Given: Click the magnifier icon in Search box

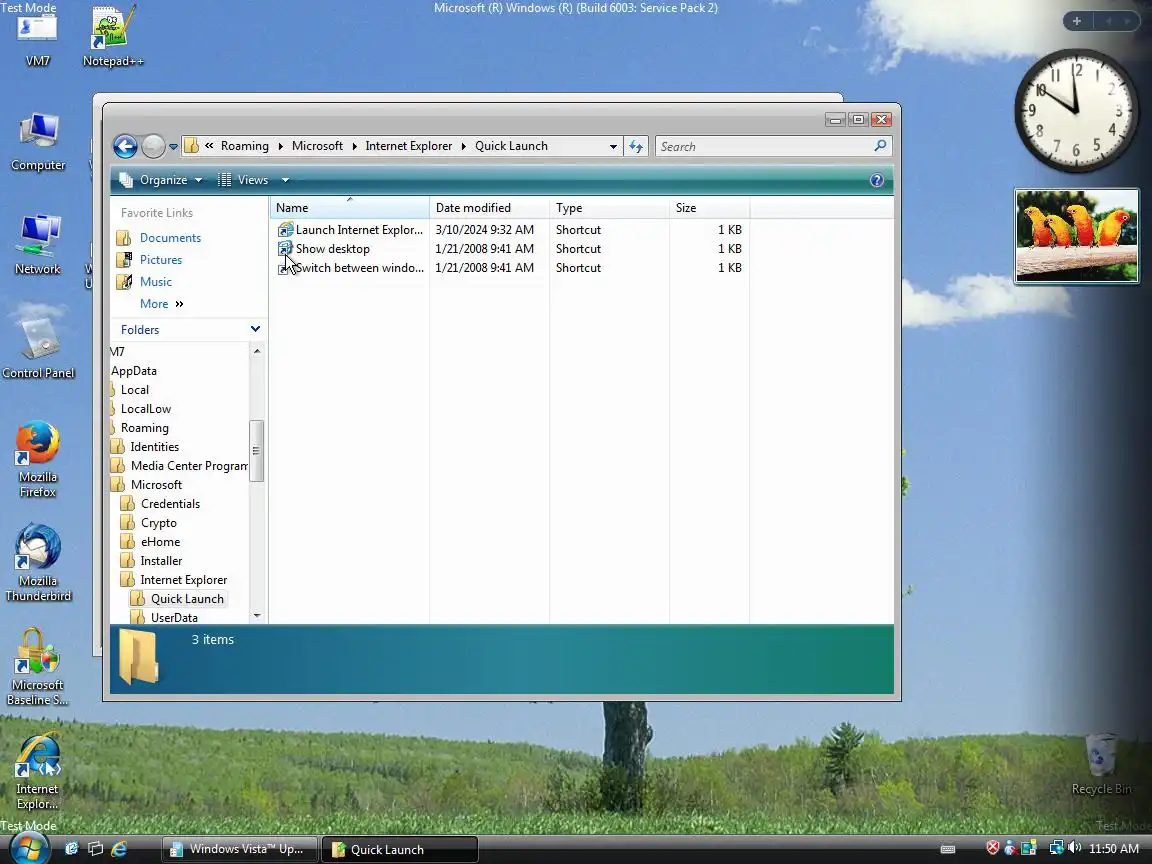Looking at the screenshot, I should click(x=880, y=146).
